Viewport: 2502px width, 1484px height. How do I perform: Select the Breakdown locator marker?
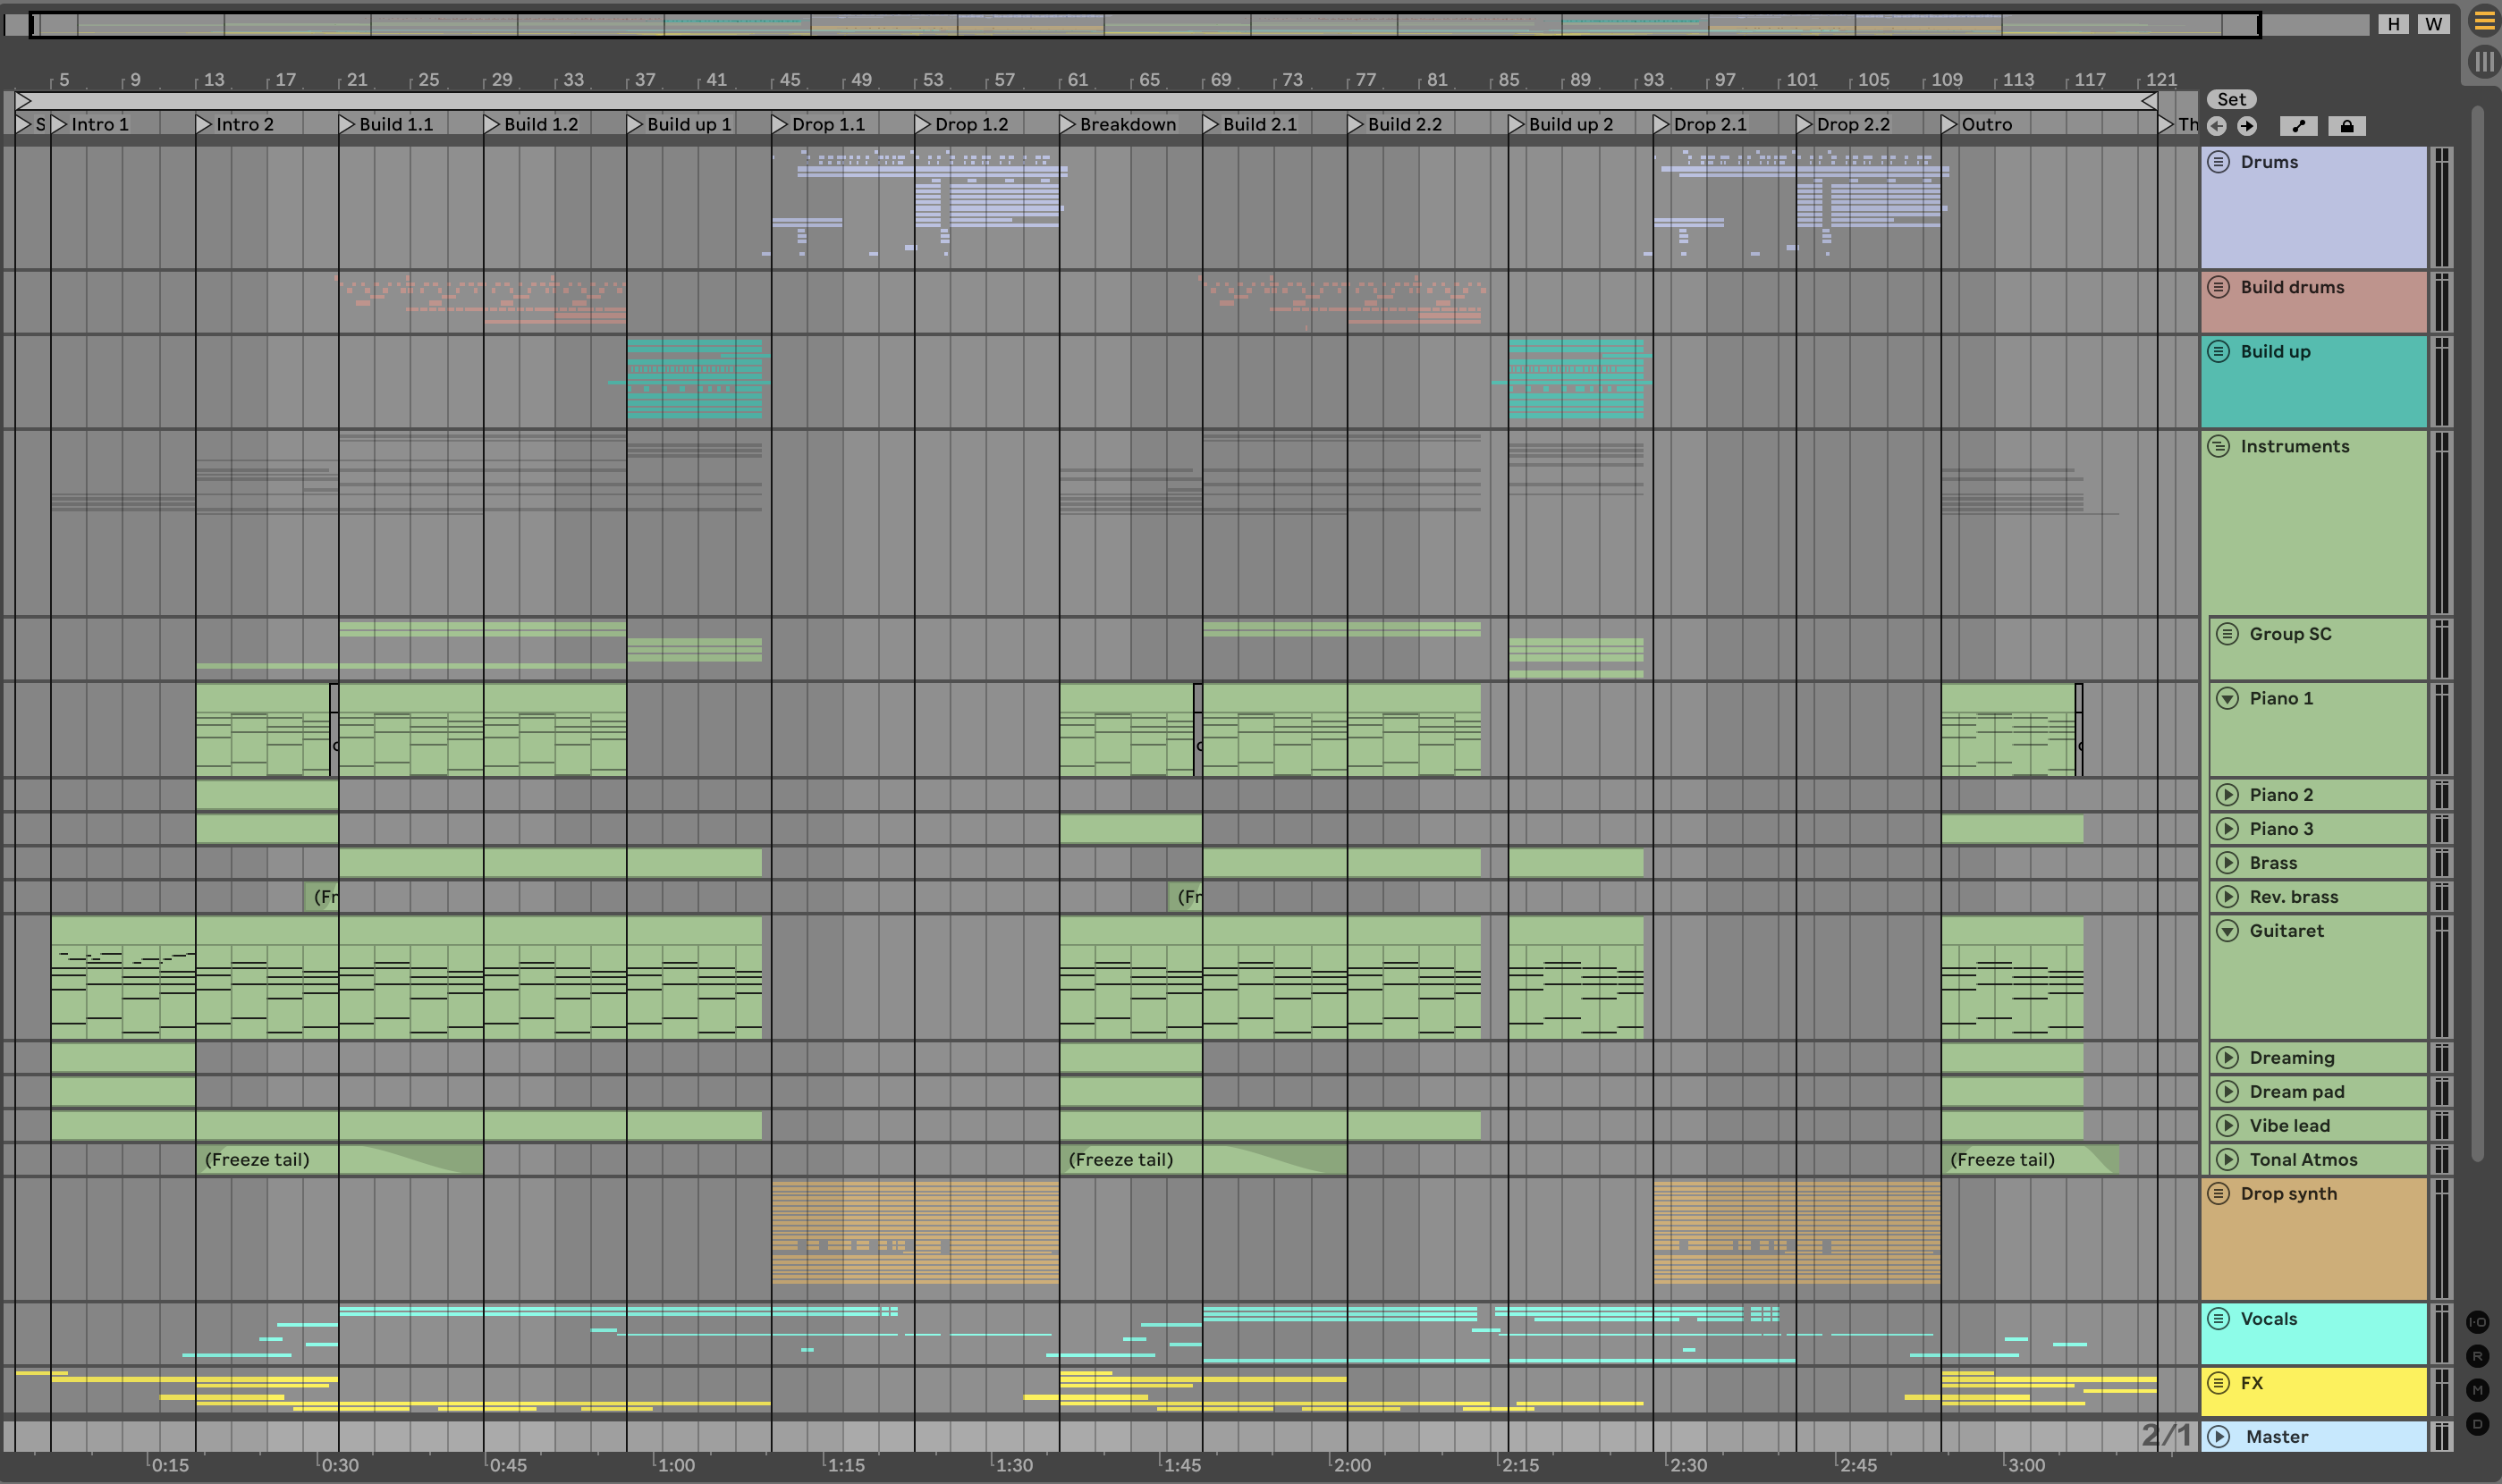(x=1068, y=124)
